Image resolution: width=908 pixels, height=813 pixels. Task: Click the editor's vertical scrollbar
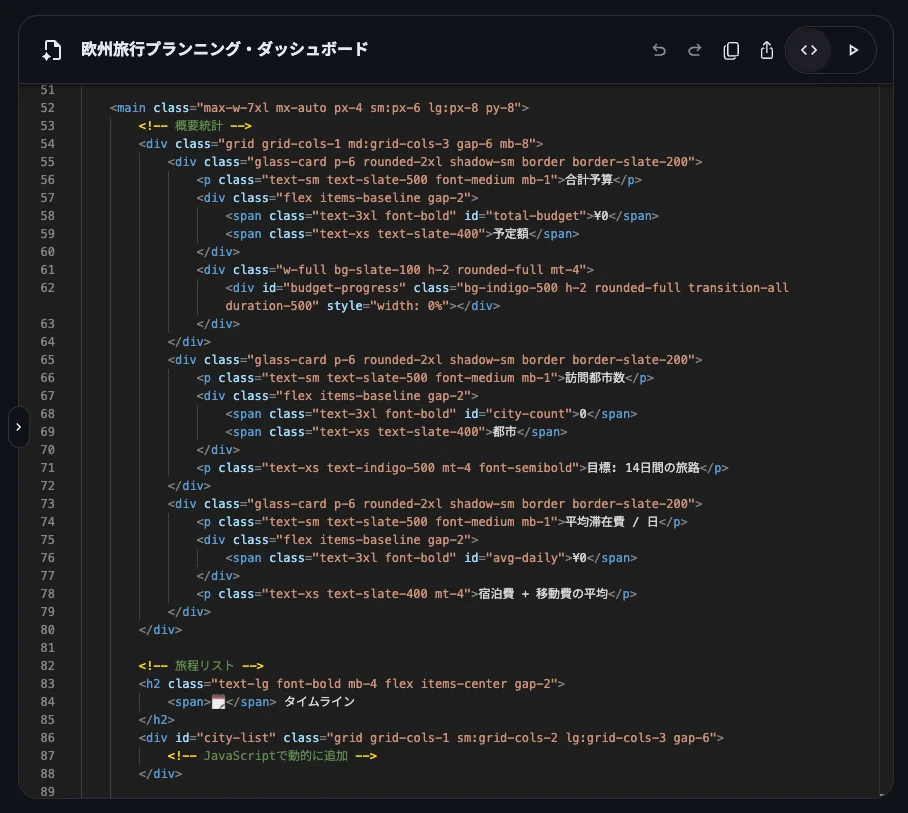click(x=884, y=300)
